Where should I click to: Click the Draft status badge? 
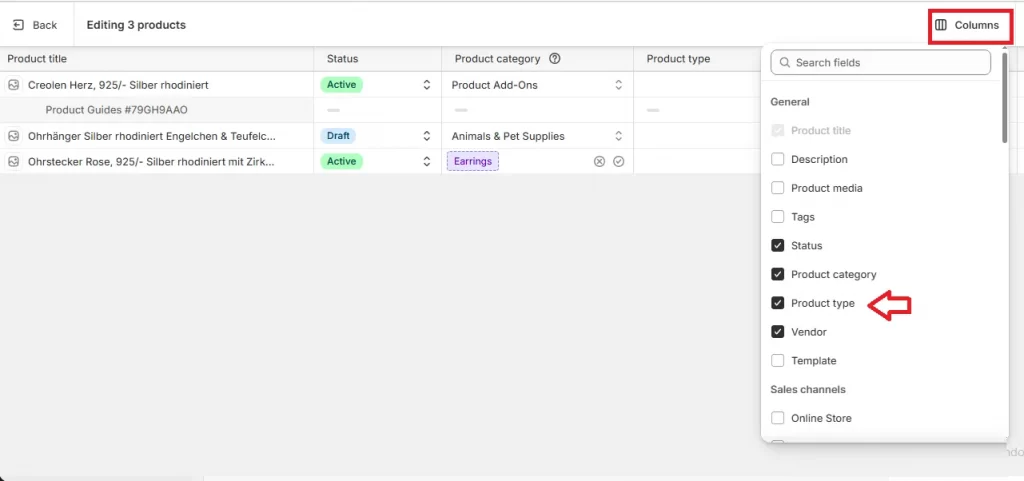338,136
